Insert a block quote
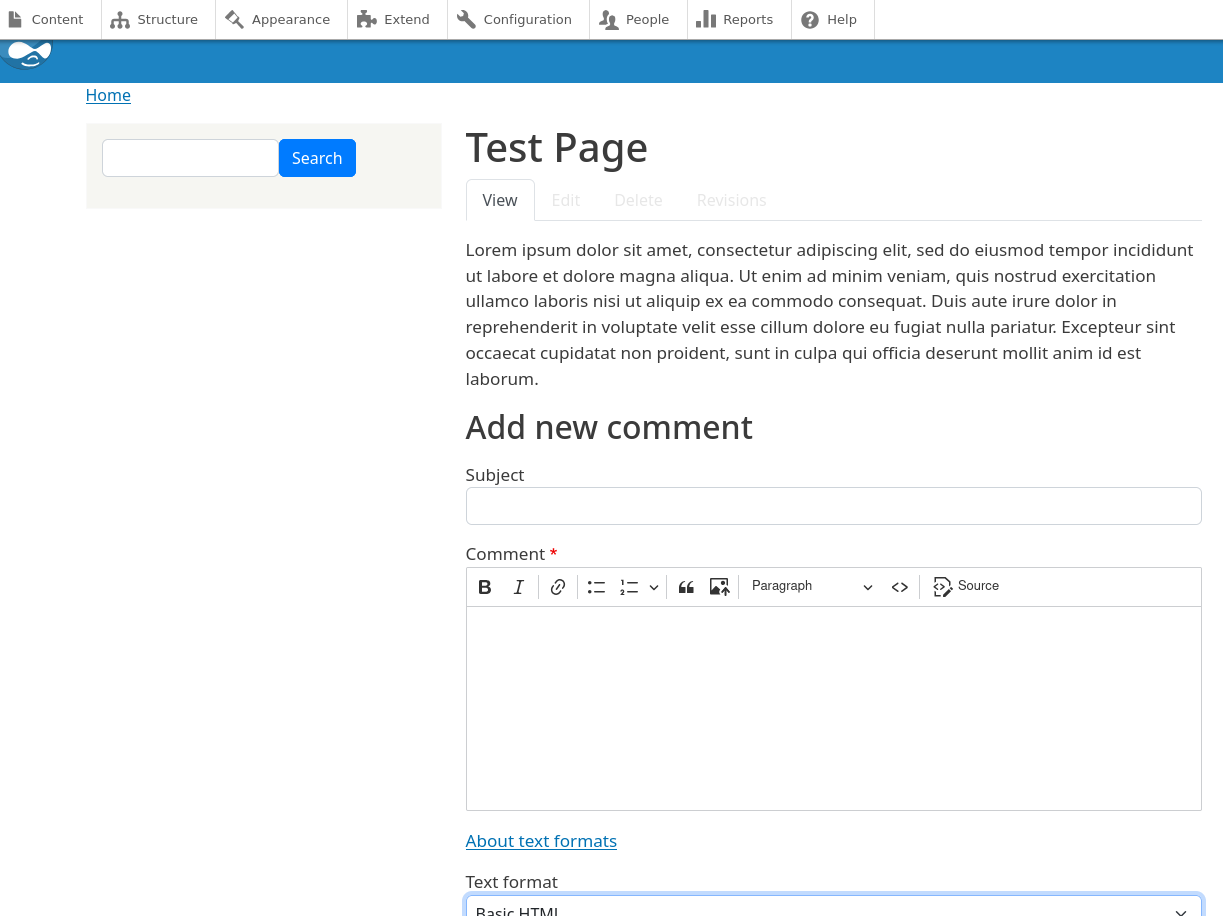Image resolution: width=1223 pixels, height=916 pixels. click(x=686, y=587)
